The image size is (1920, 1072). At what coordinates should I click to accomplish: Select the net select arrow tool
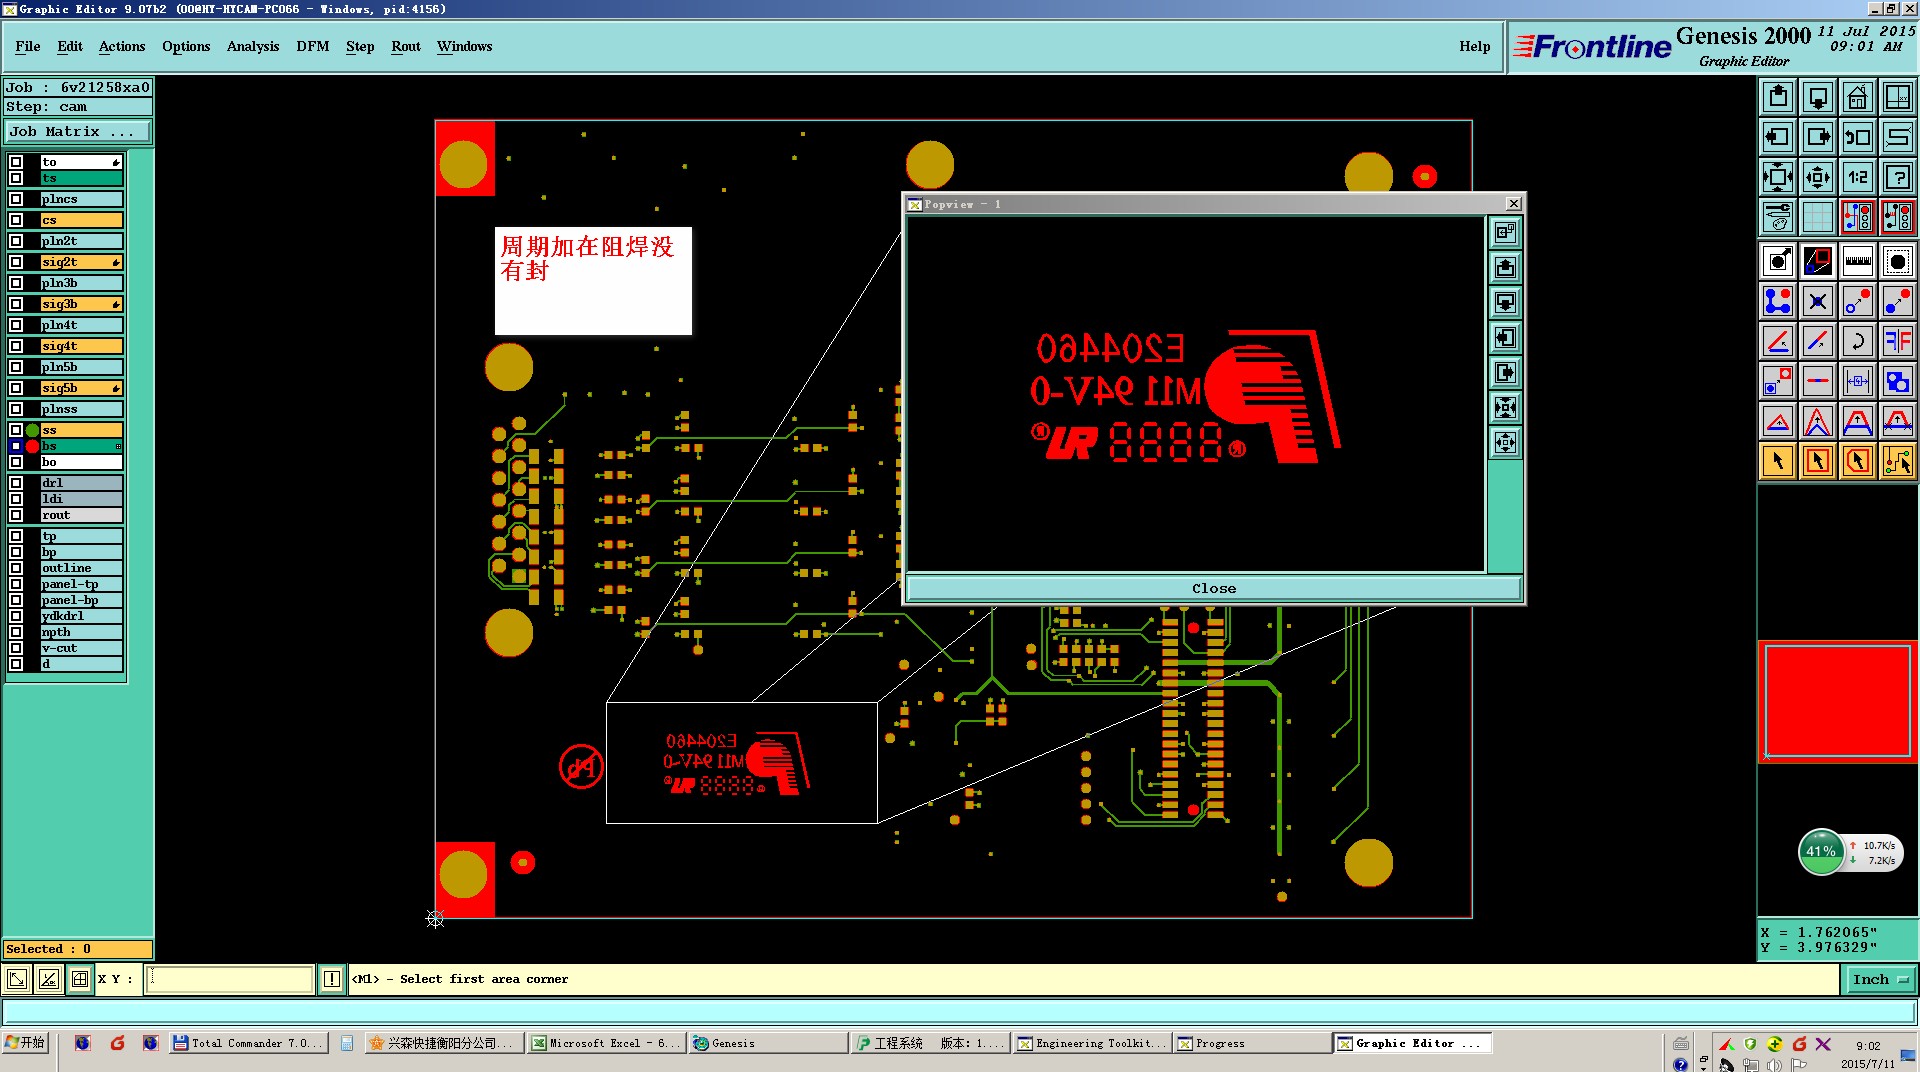tap(1898, 461)
